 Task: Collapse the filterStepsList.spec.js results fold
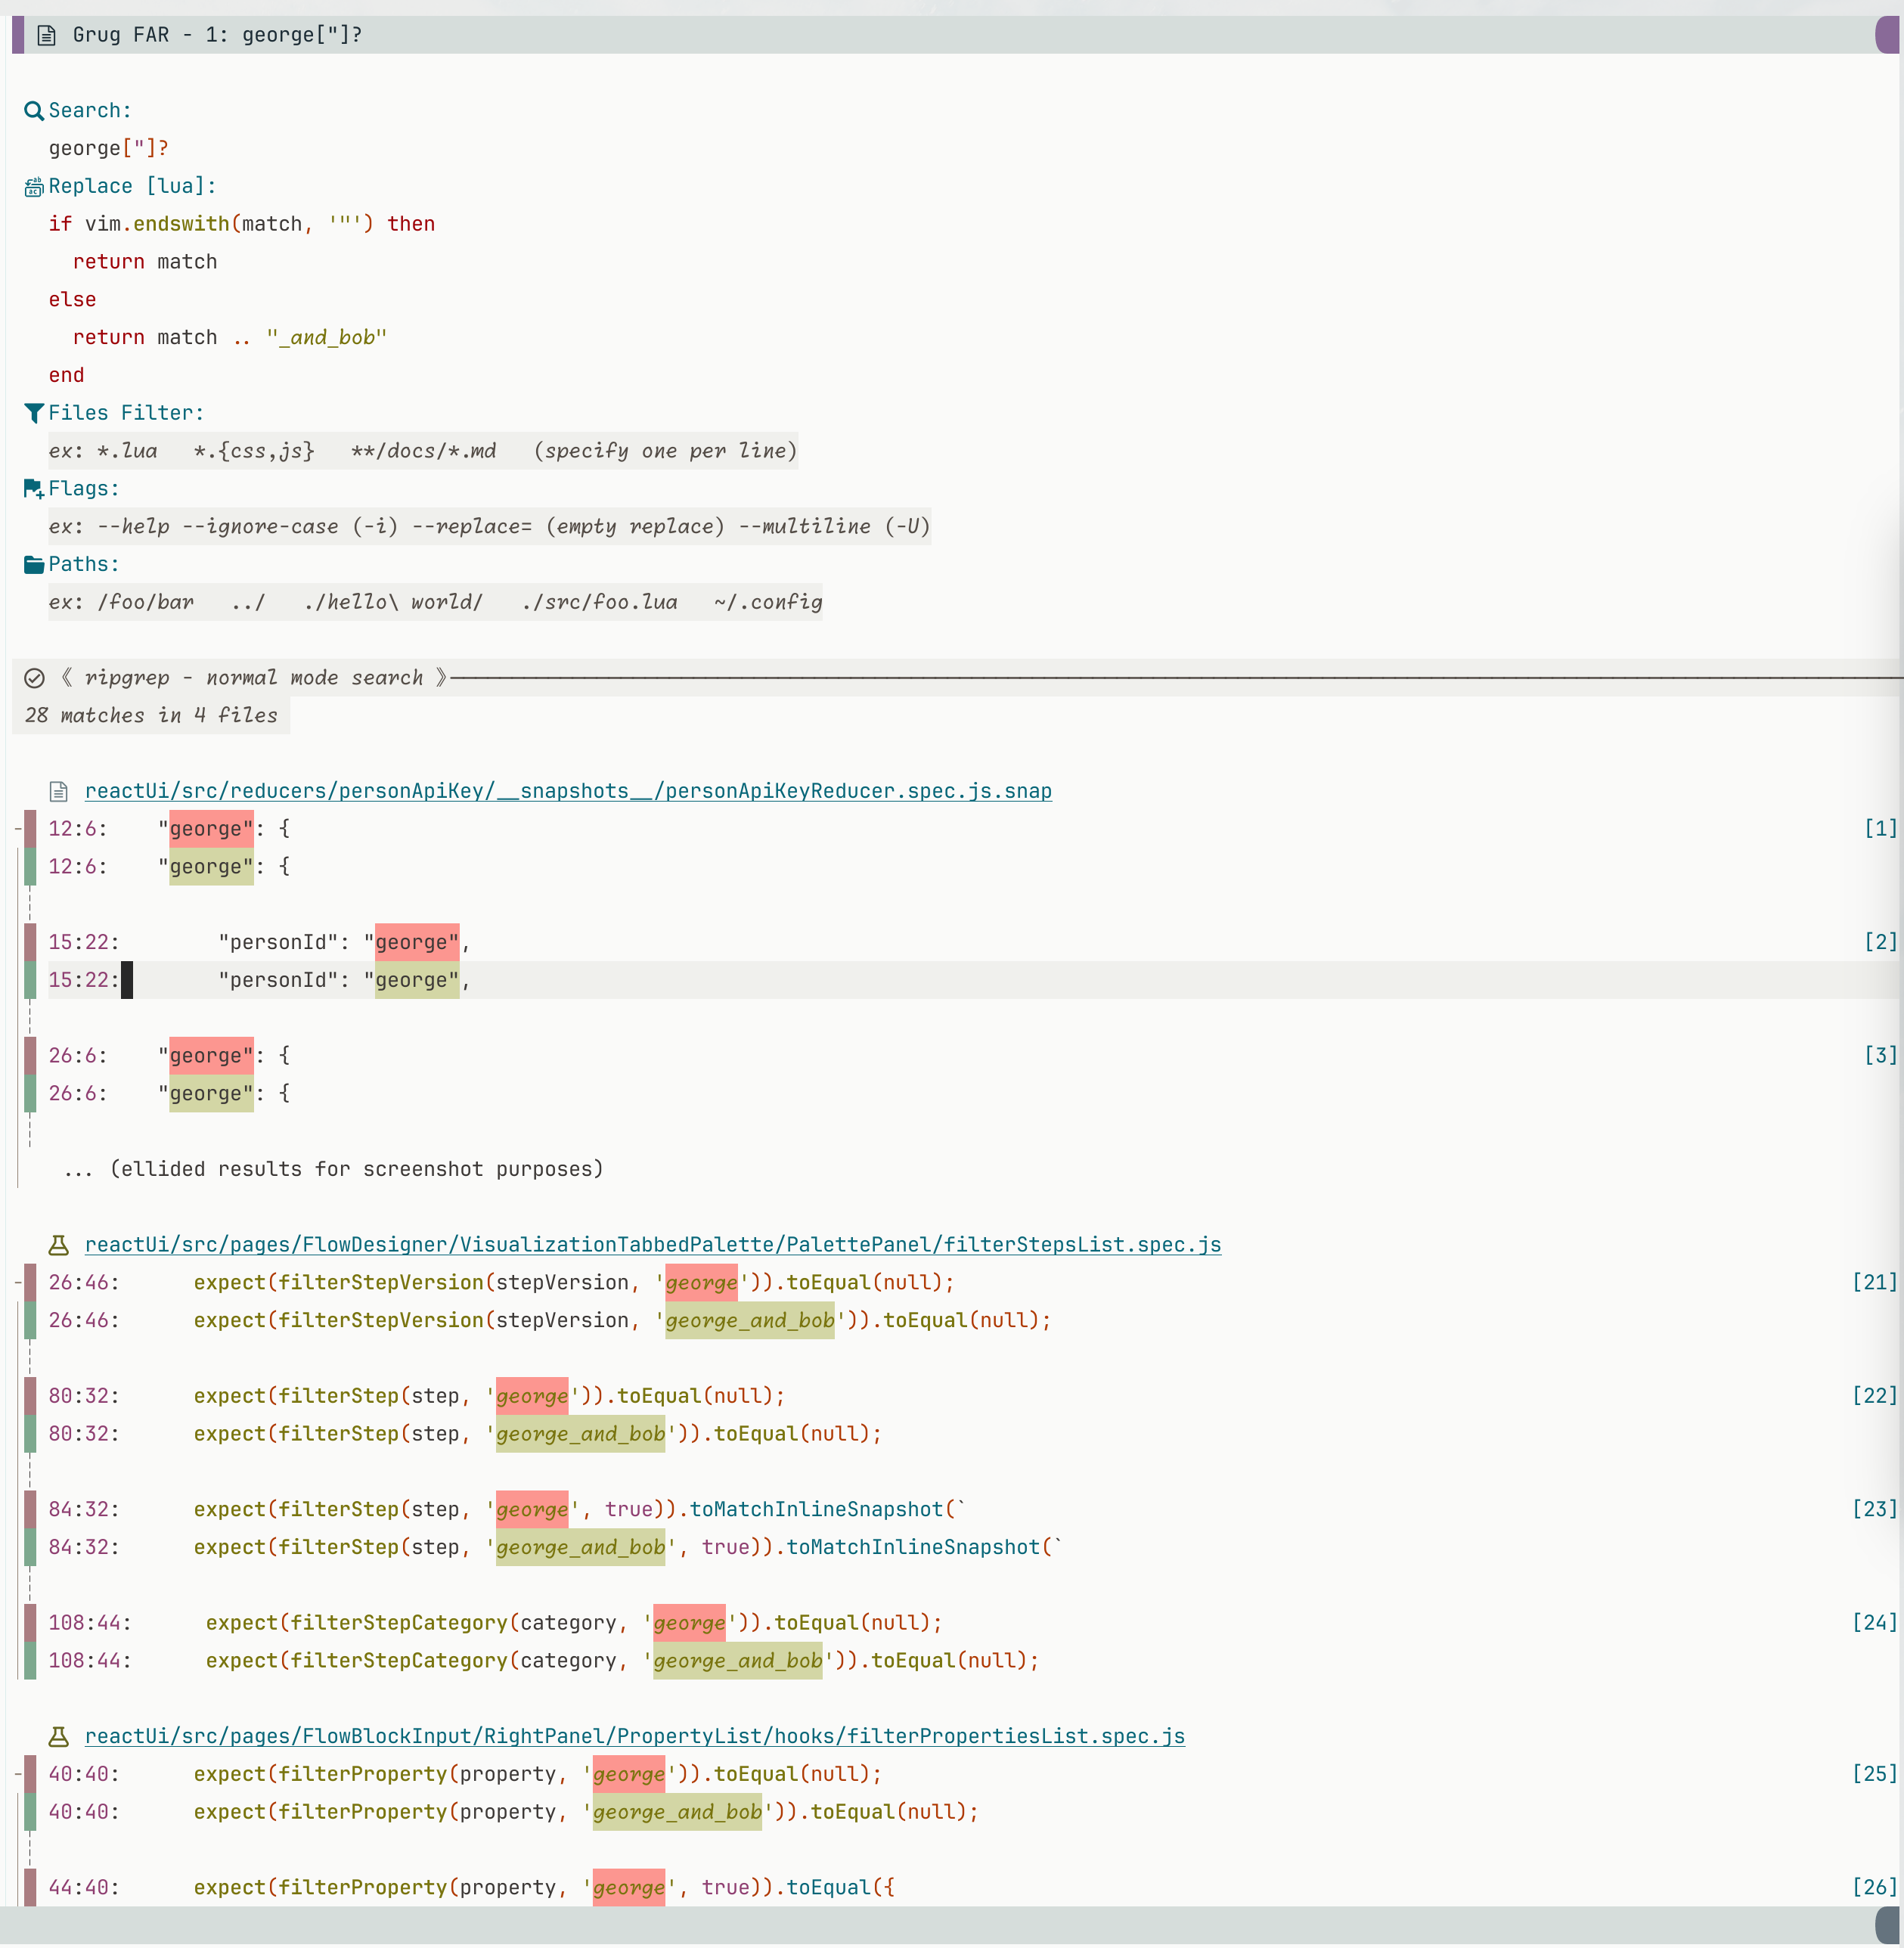coord(17,1283)
